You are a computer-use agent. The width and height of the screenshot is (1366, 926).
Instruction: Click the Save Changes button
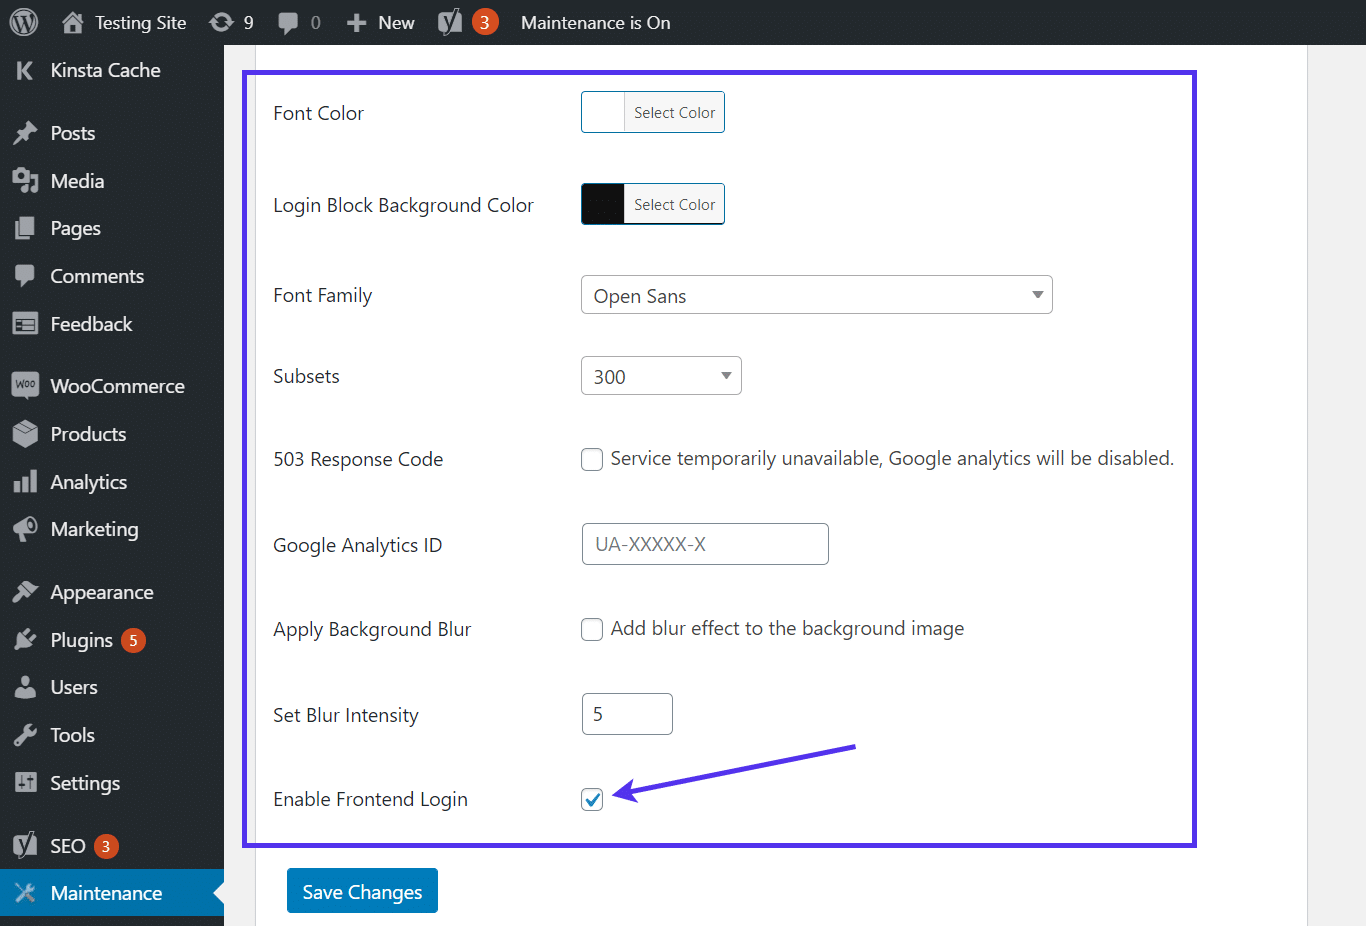[362, 891]
